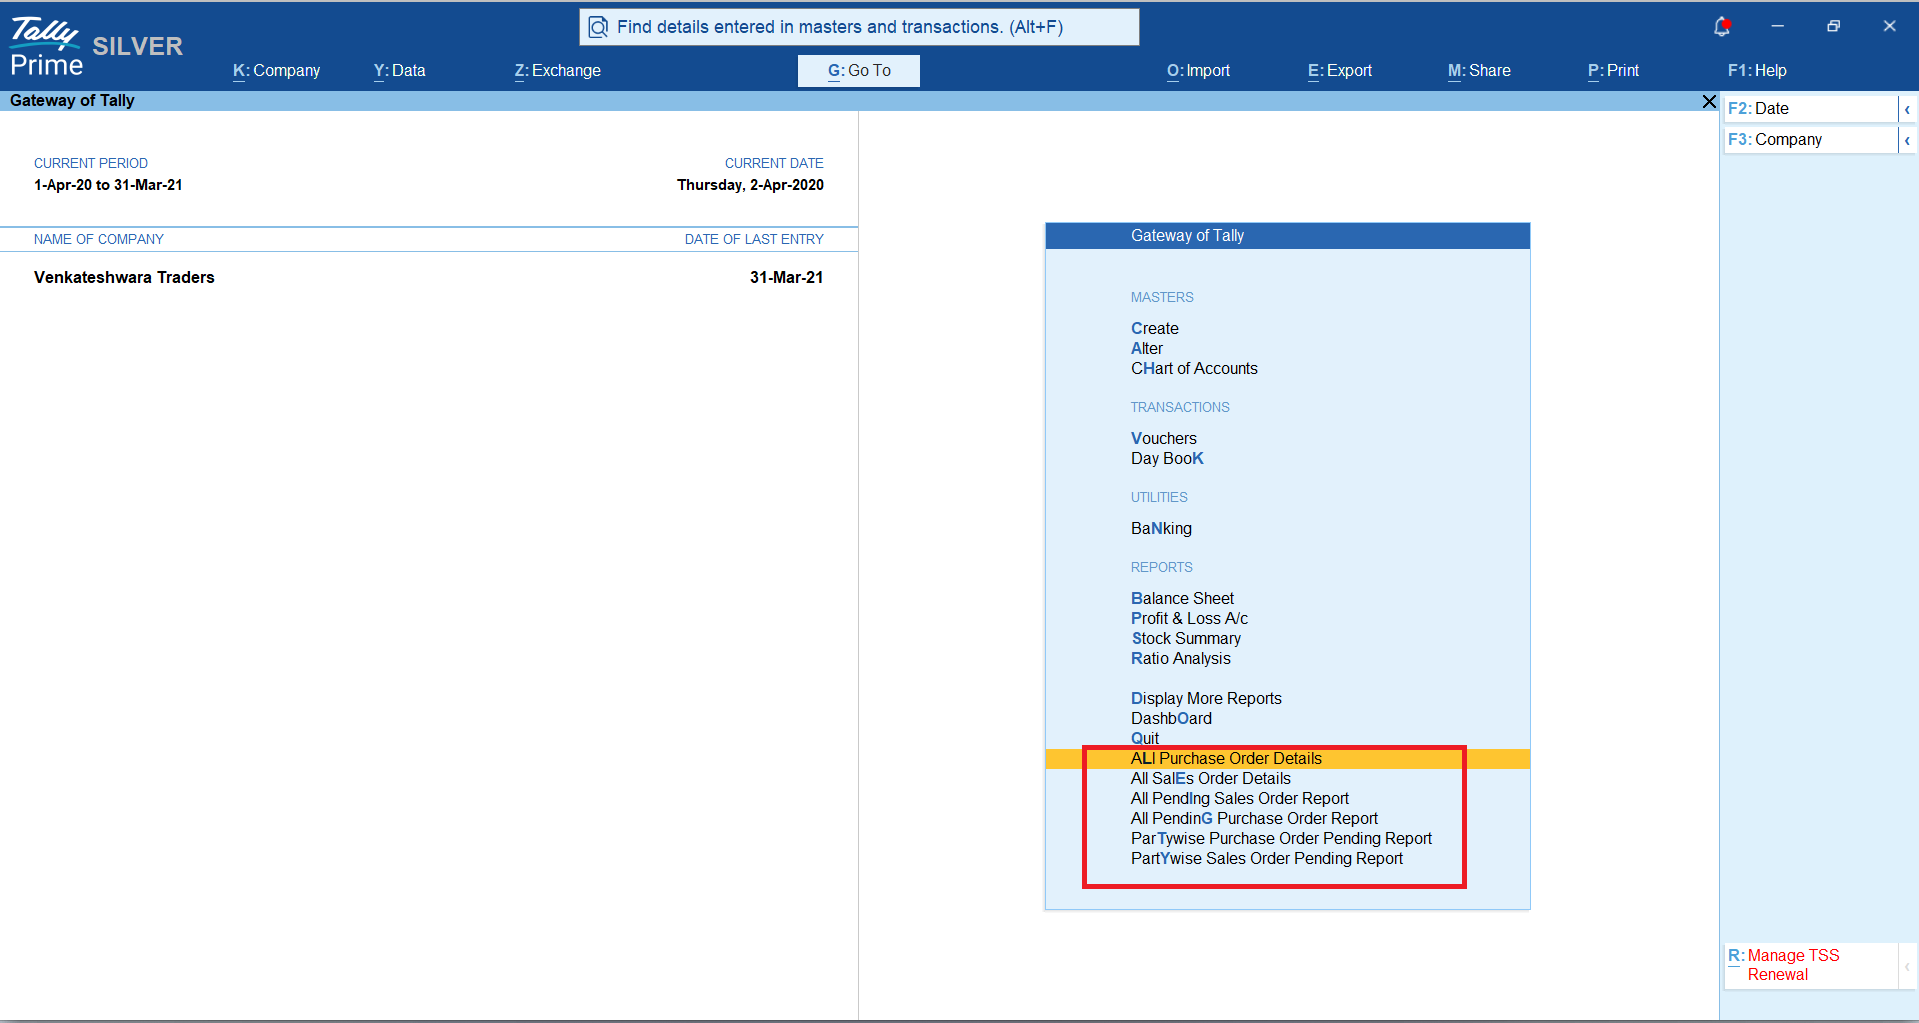
Task: Close the Tally Prime application window
Action: pos(1889,26)
